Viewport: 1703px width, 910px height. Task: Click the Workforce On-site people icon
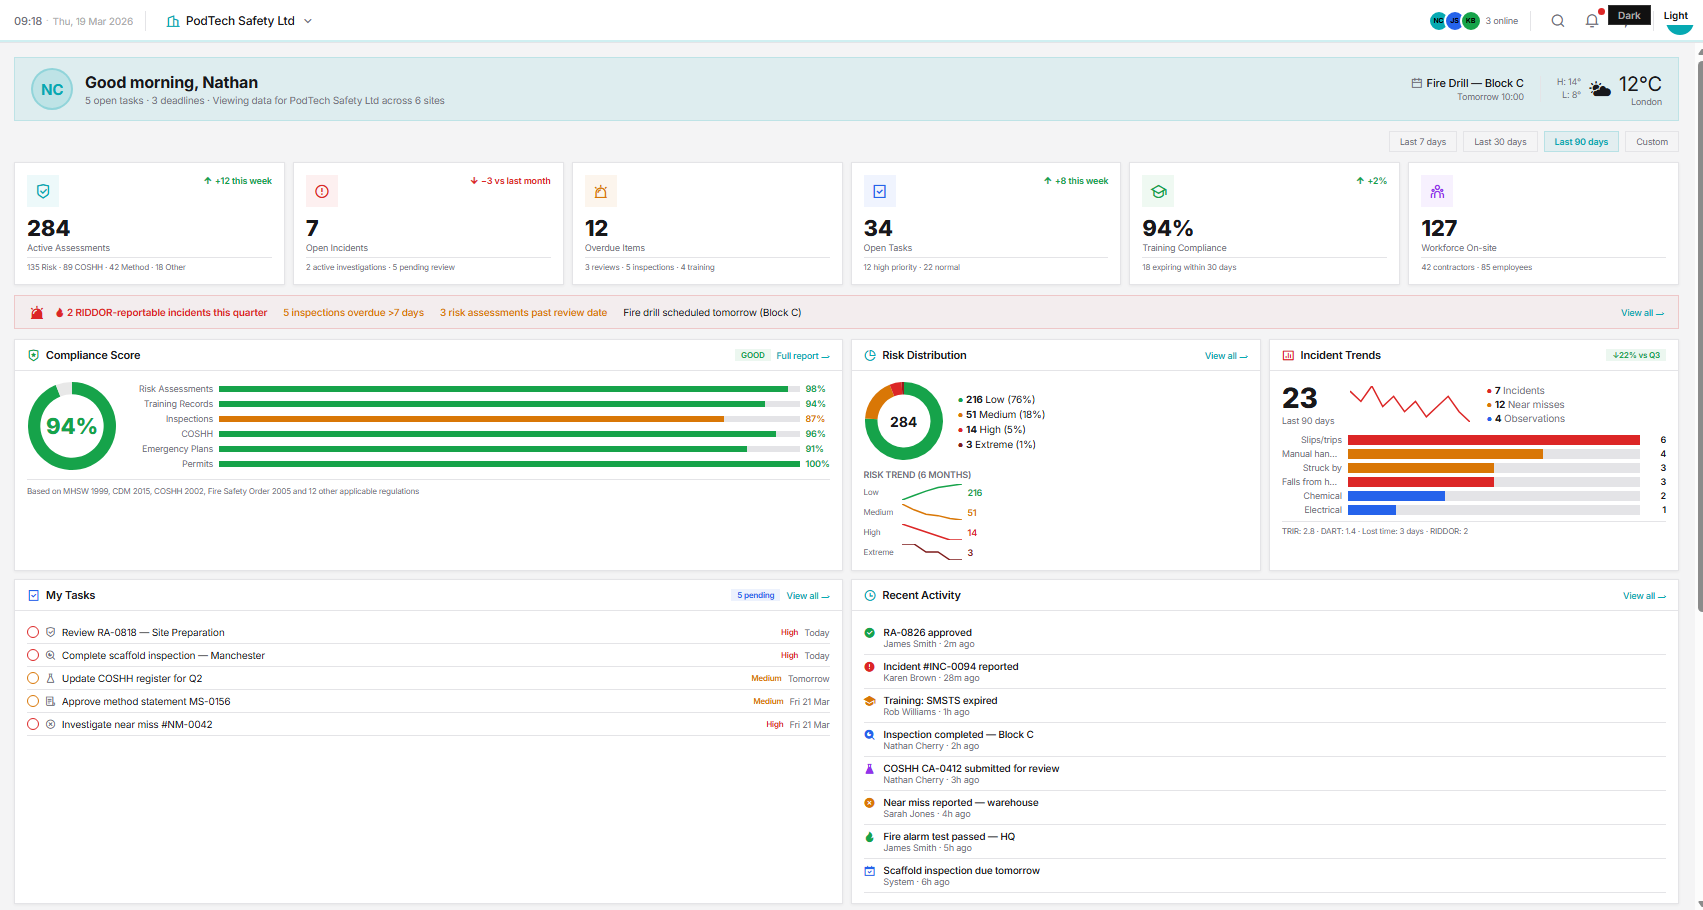click(x=1437, y=190)
